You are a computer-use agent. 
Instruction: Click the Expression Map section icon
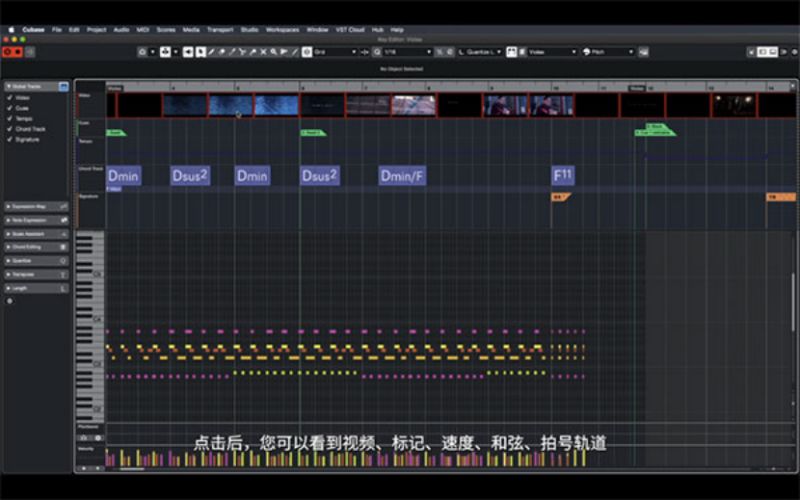click(64, 205)
